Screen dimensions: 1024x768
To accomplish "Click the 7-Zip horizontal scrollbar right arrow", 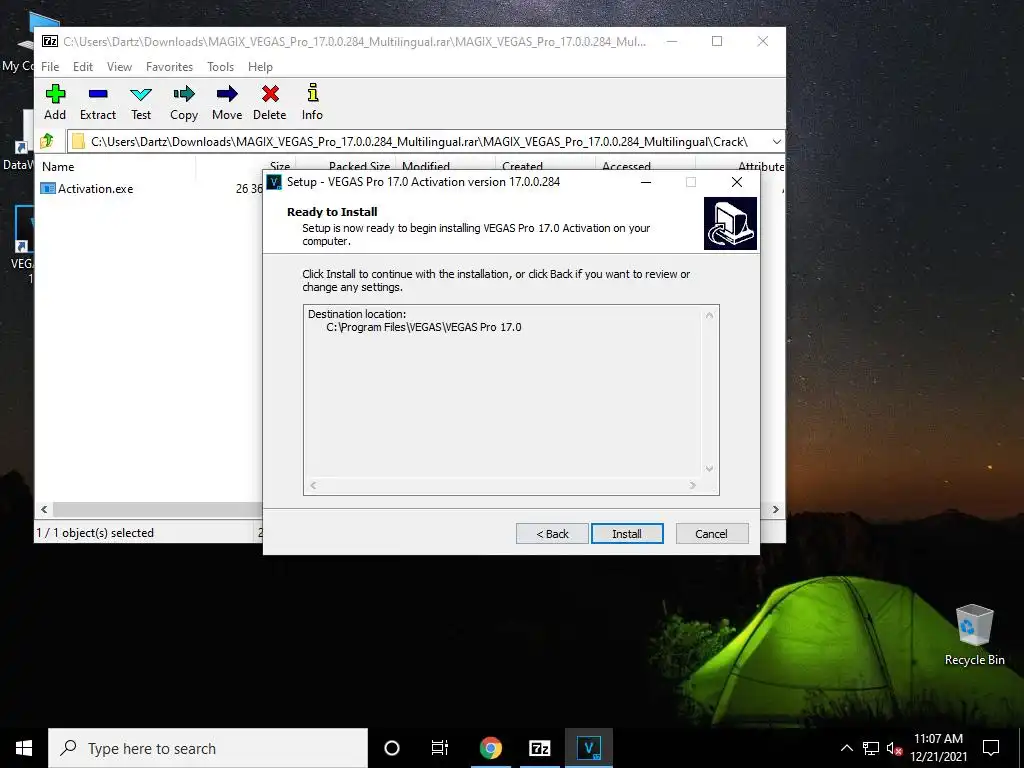I will pos(776,509).
